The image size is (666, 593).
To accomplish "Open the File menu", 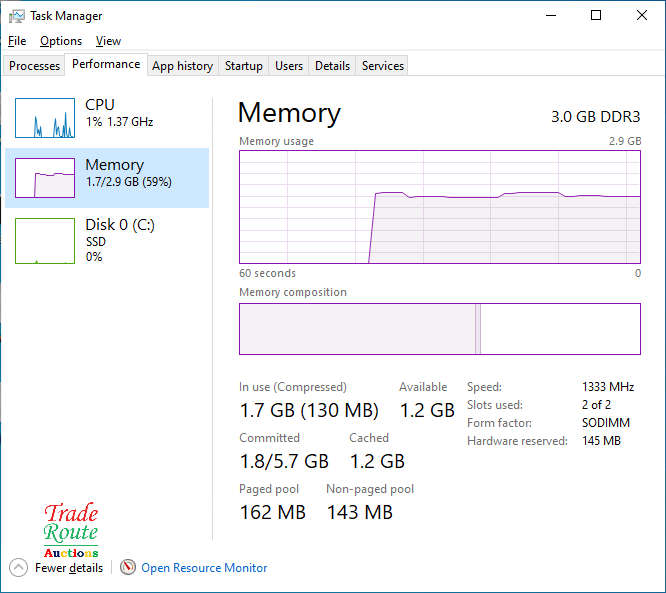I will click(x=17, y=41).
